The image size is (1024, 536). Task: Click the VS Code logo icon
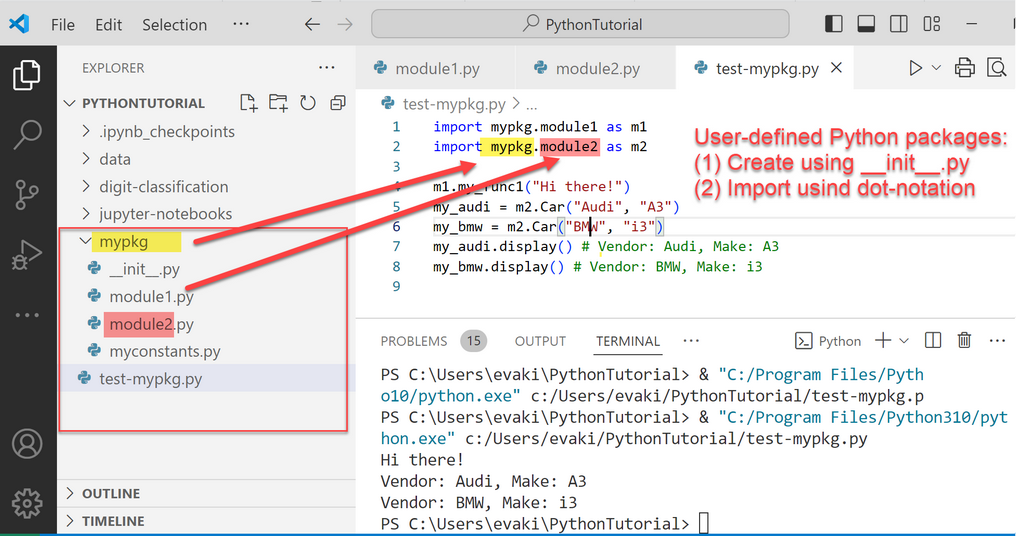[19, 24]
